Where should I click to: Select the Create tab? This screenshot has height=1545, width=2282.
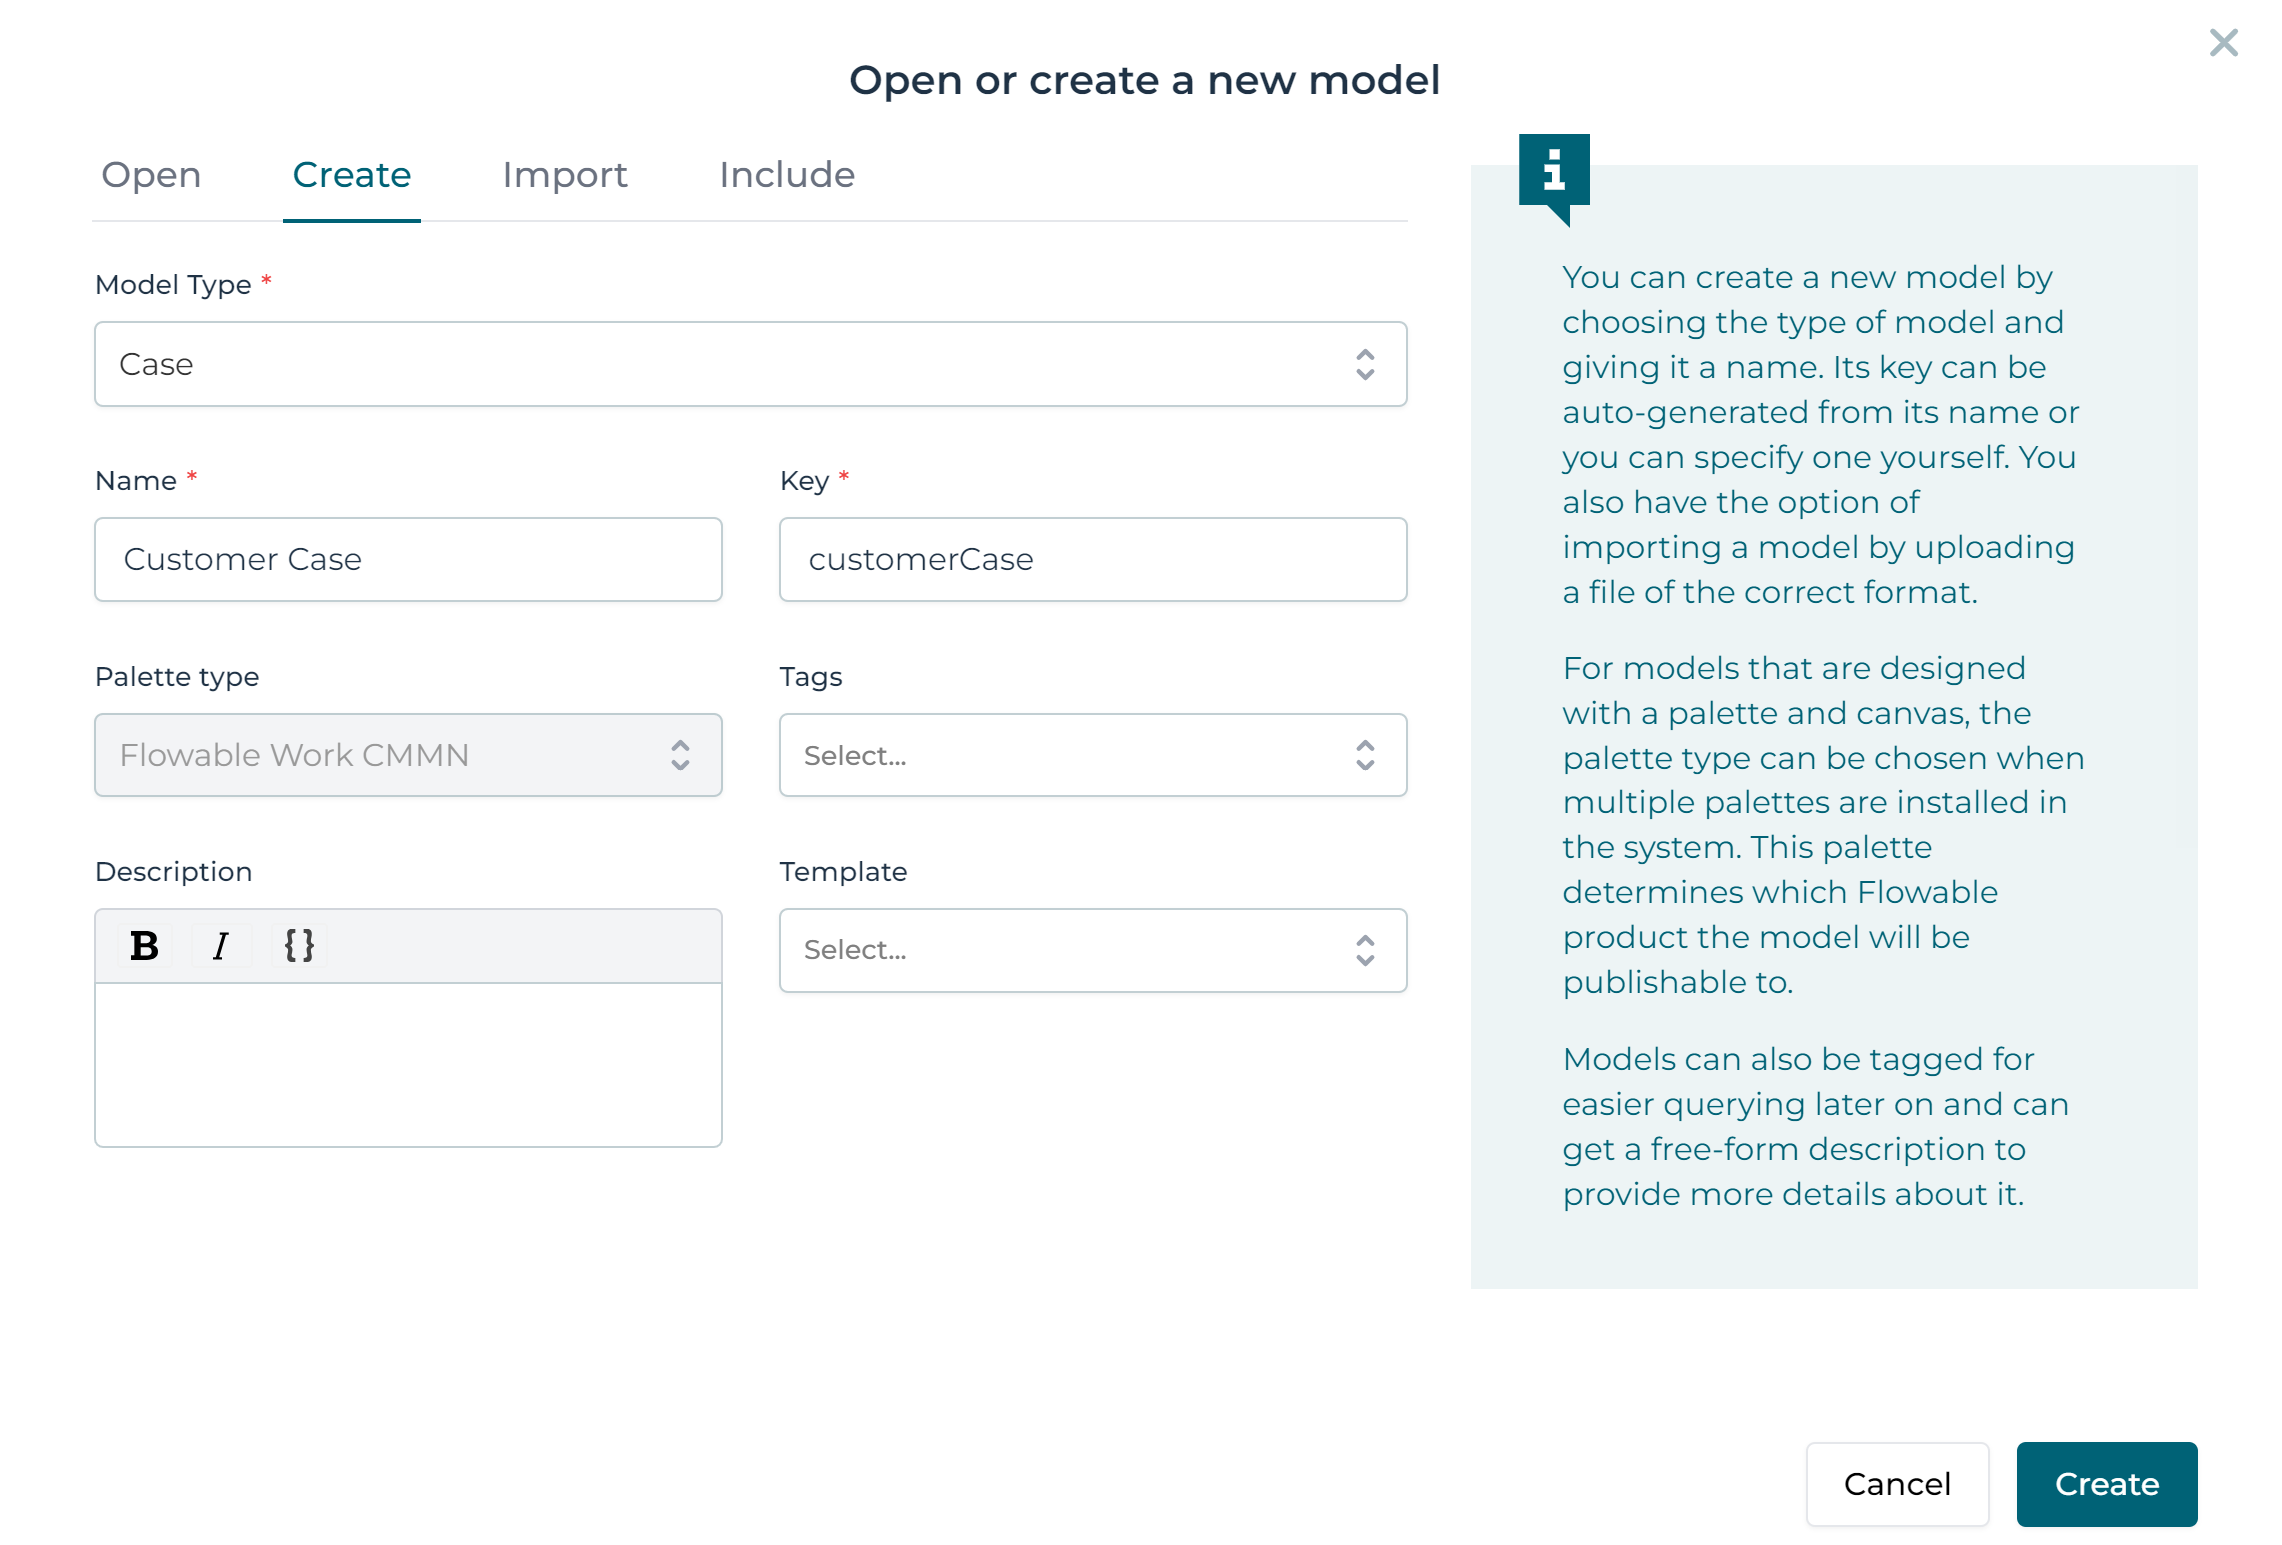click(351, 175)
